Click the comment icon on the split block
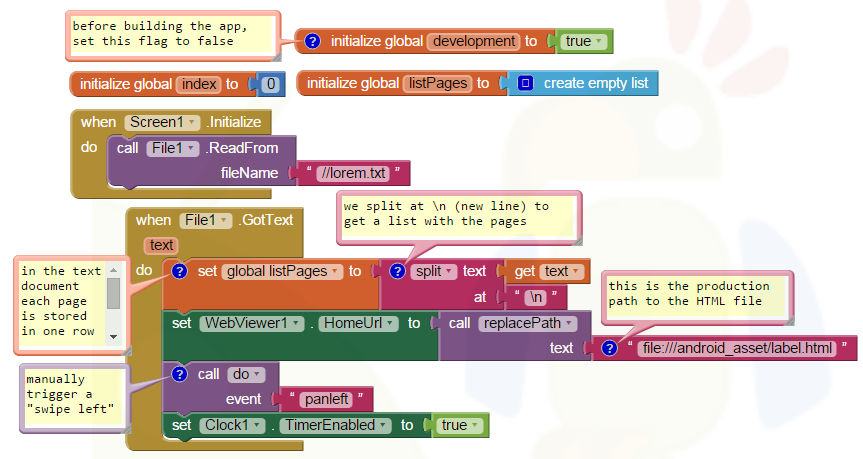863x459 pixels. click(x=397, y=271)
